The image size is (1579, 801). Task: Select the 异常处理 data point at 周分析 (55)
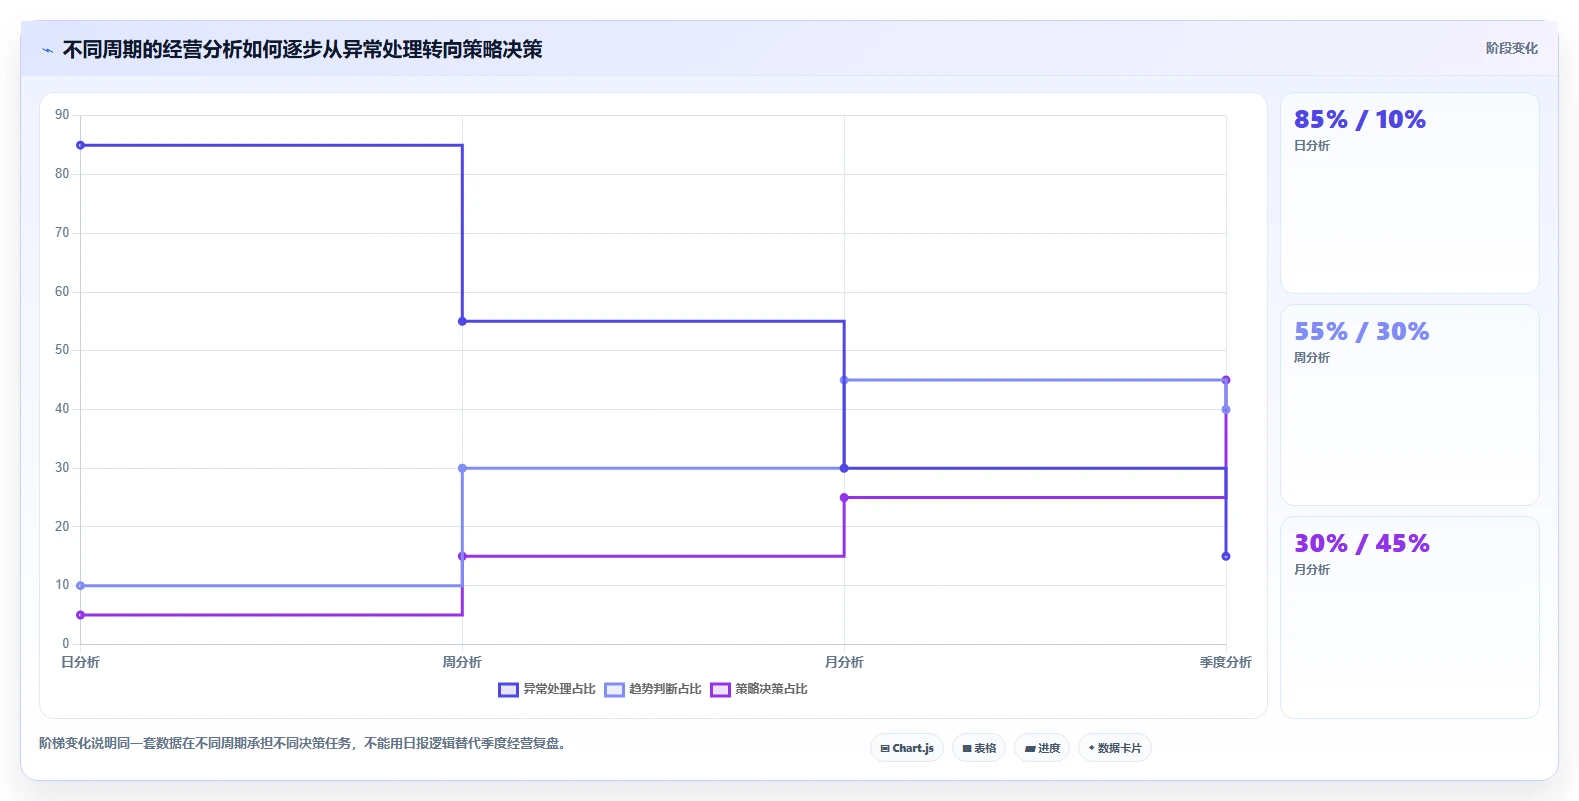[462, 321]
